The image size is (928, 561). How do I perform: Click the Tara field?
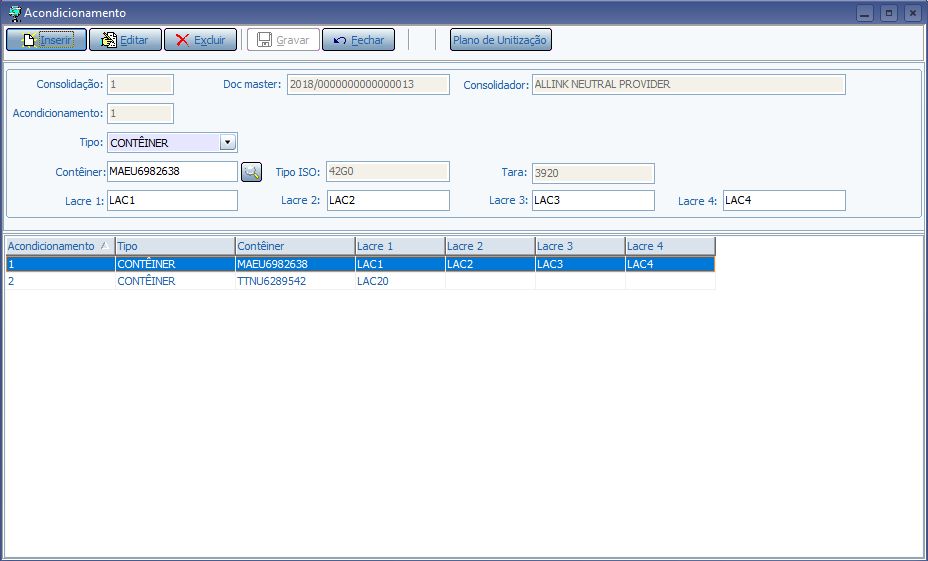click(593, 173)
